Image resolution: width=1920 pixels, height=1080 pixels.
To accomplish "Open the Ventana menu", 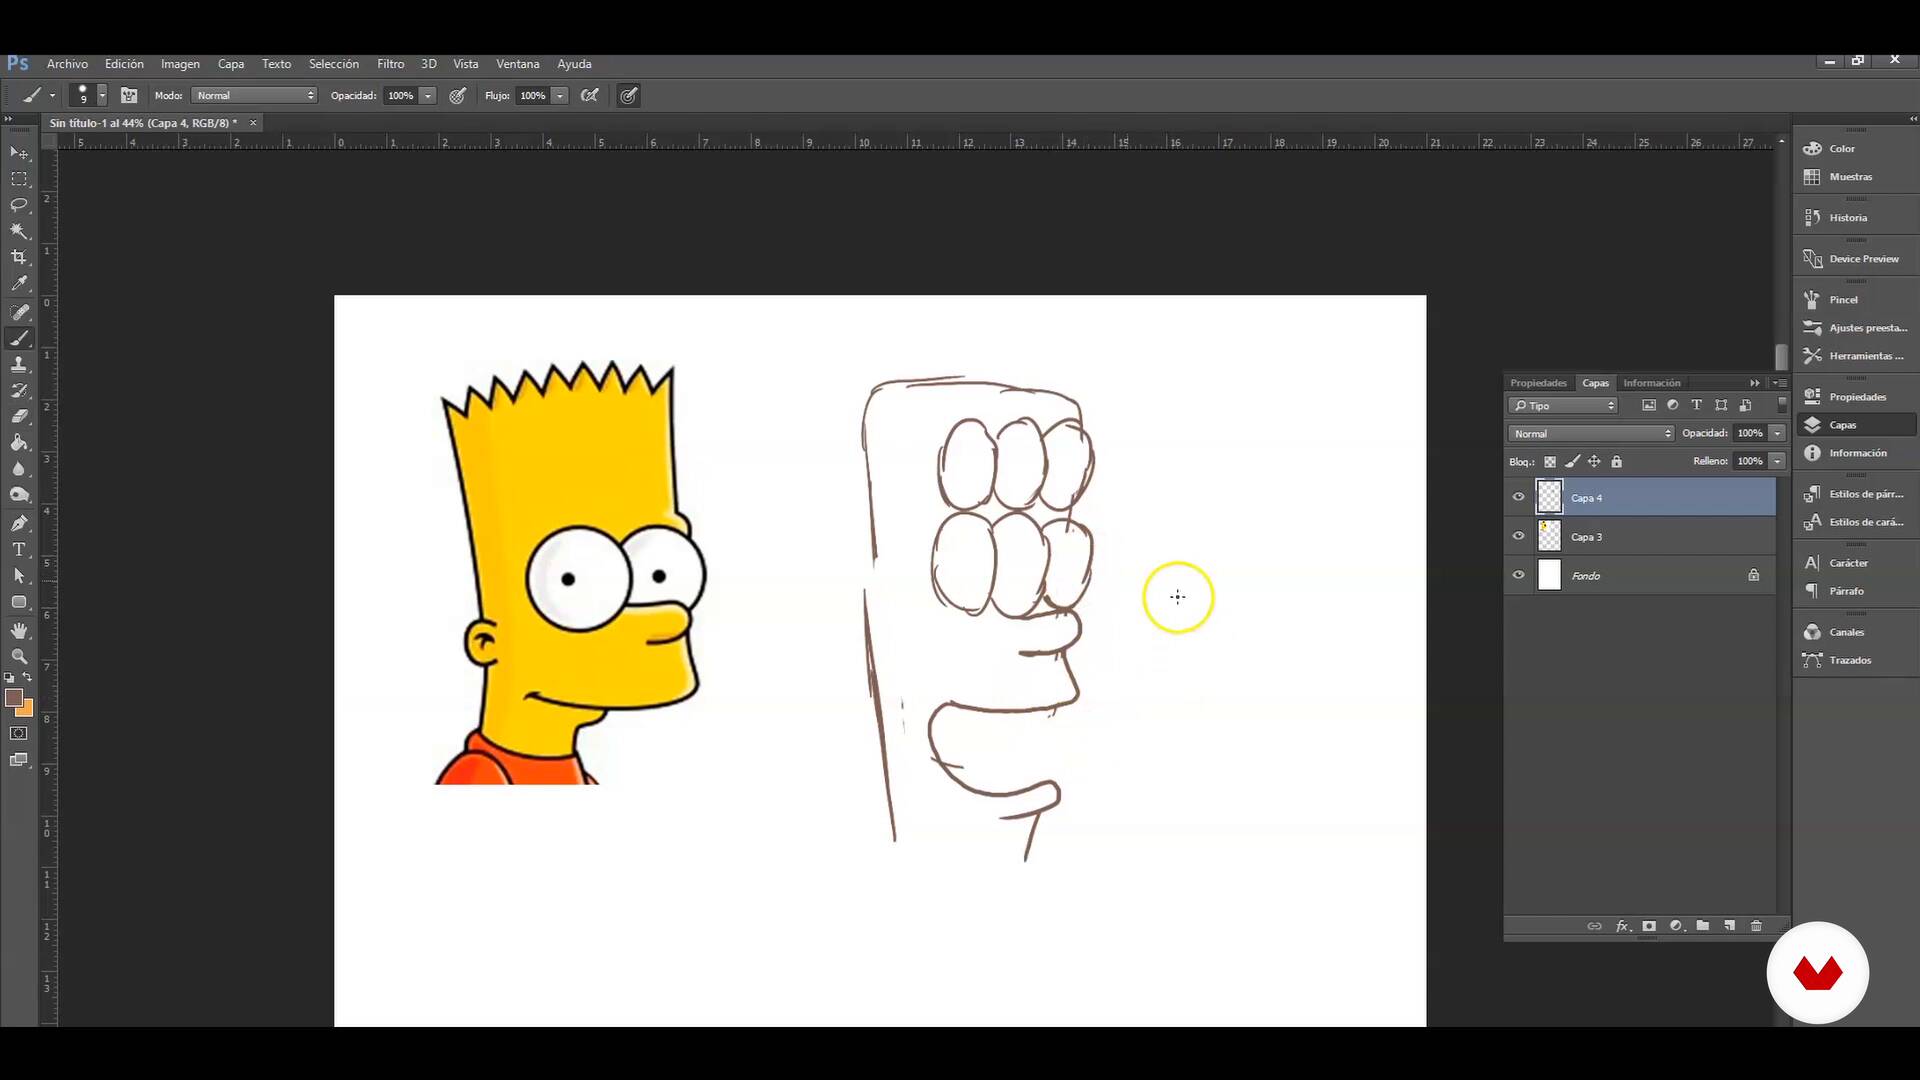I will (x=518, y=63).
